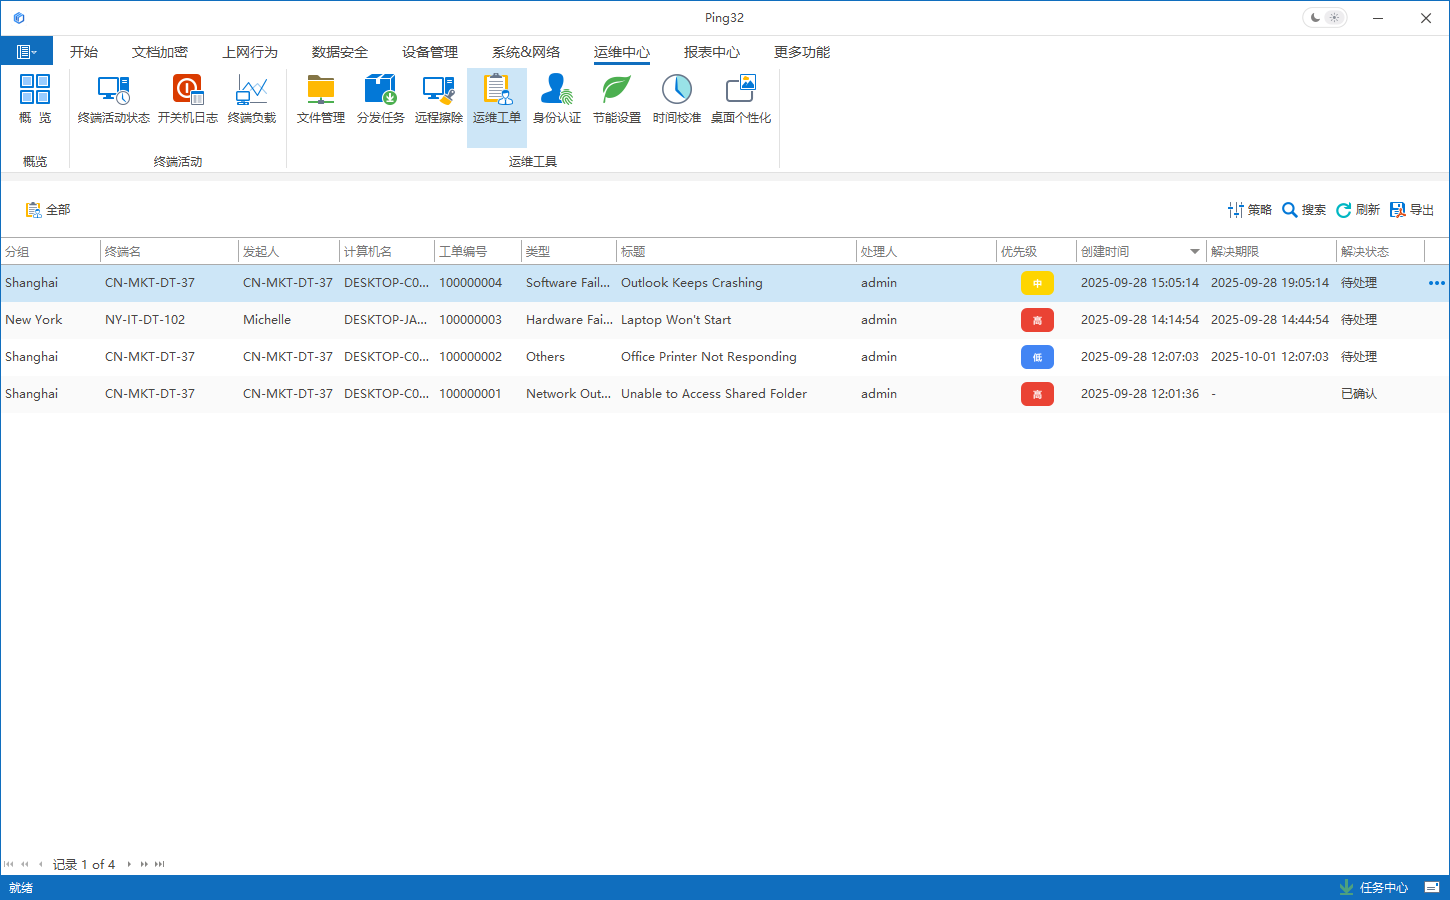Viewport: 1450px width, 900px height.
Task: Toggle the dark/light theme switch
Action: tap(1325, 18)
